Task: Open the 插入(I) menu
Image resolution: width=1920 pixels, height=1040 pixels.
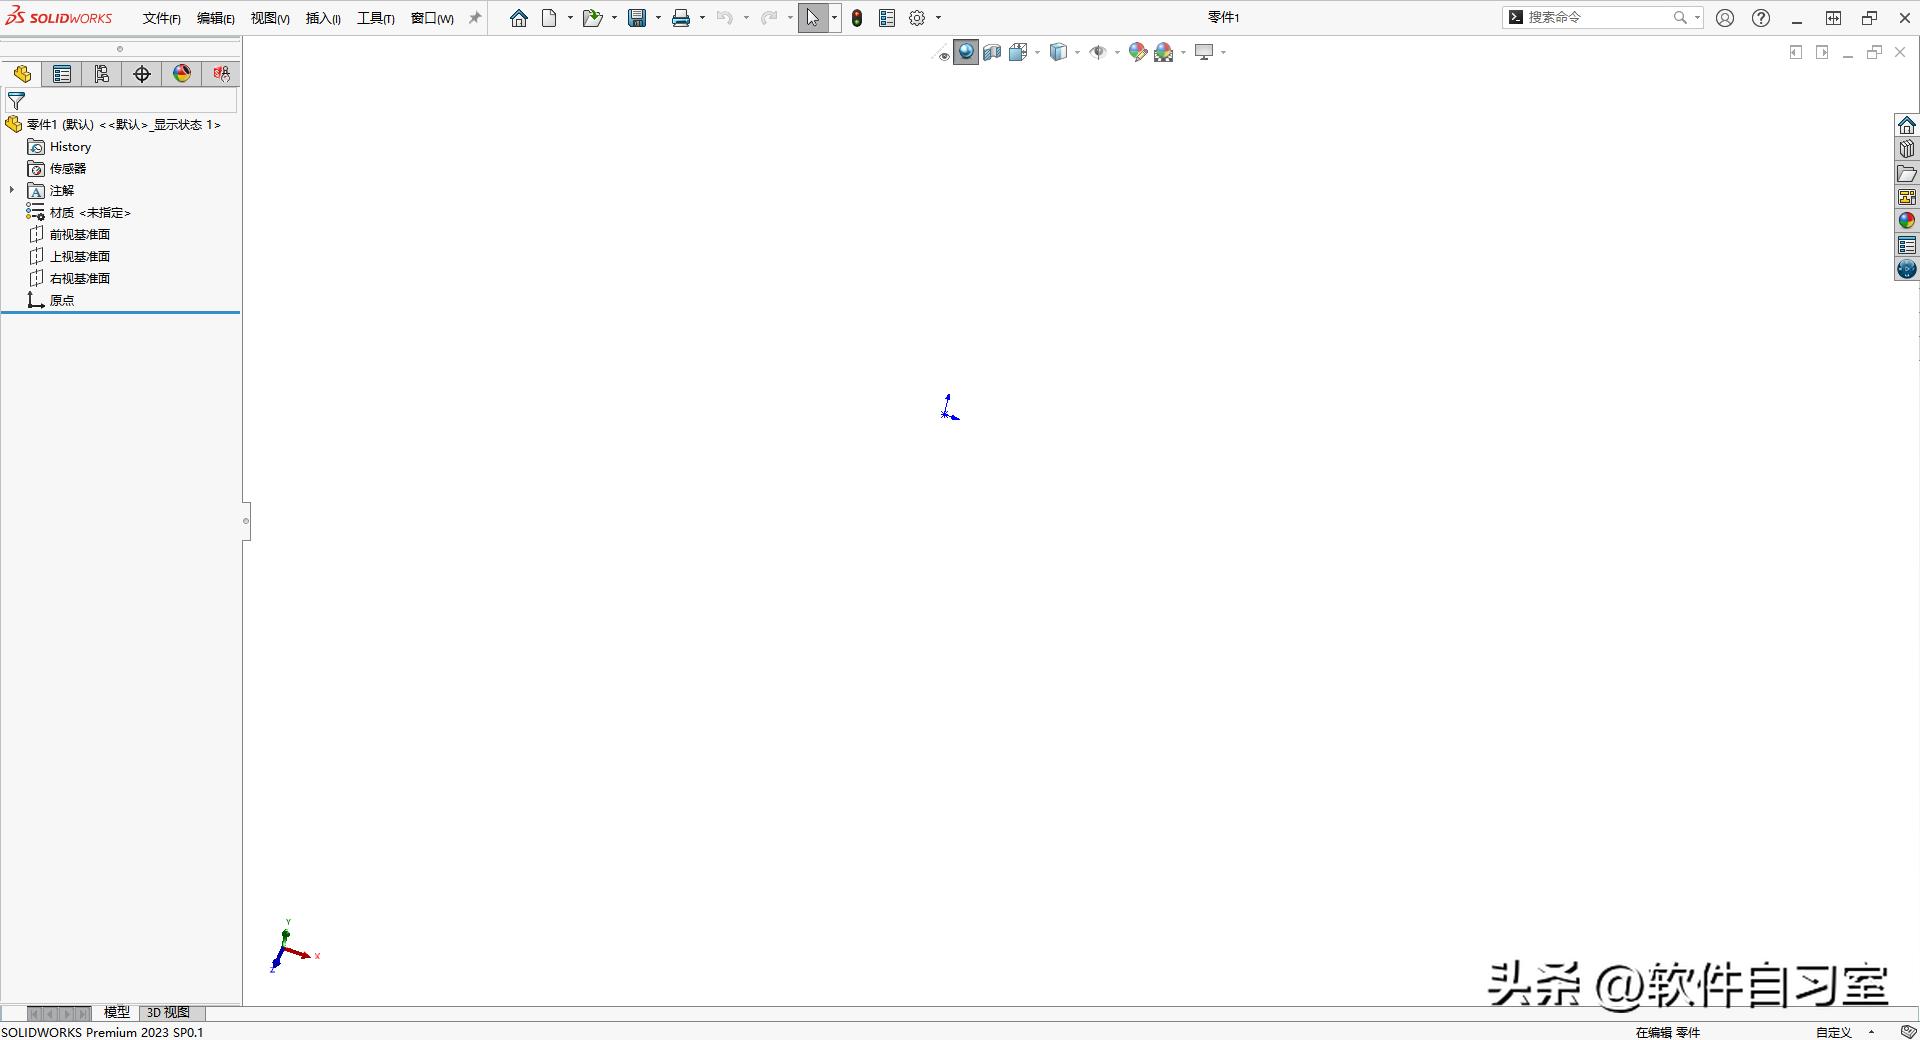Action: [322, 17]
